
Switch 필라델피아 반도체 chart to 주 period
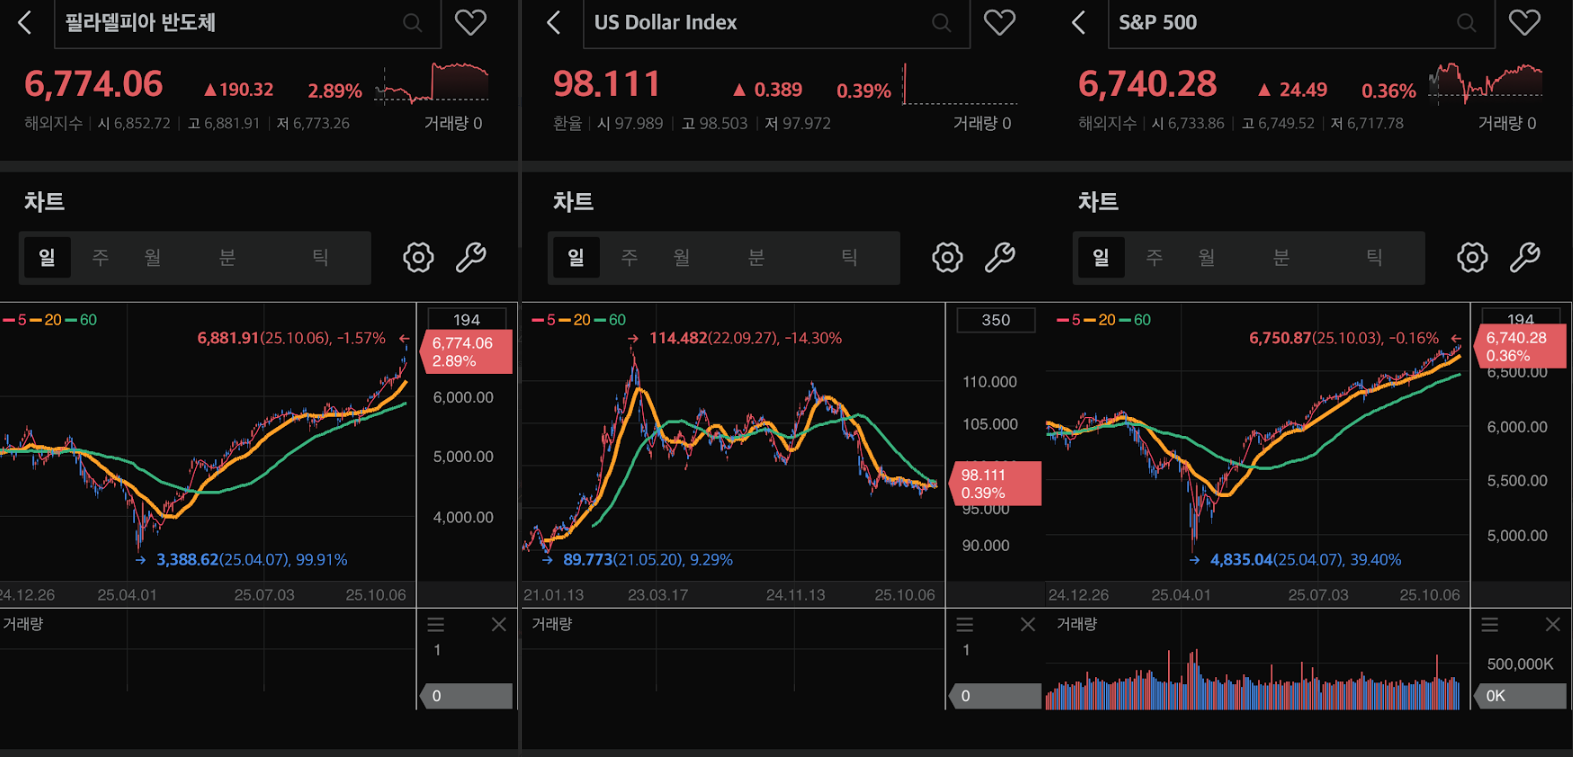pos(100,257)
